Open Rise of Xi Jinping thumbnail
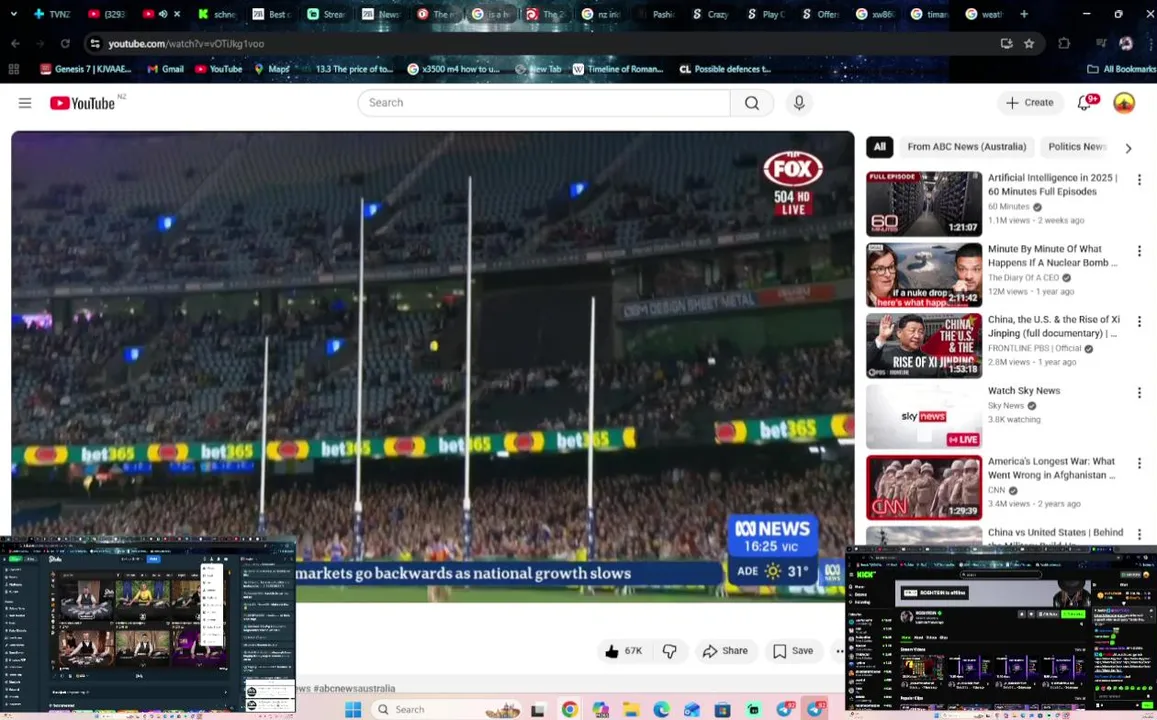Screen dimensions: 1157x720 pos(924,346)
